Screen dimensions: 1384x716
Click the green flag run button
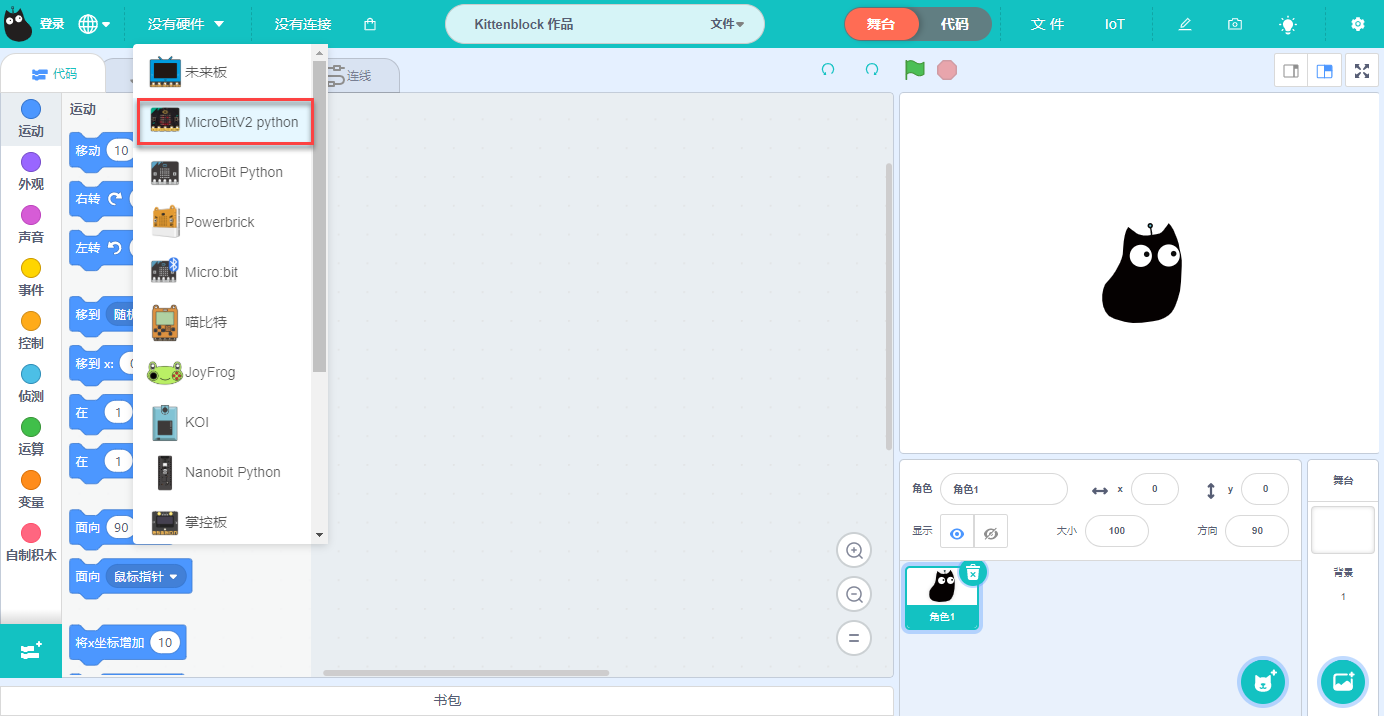(914, 70)
